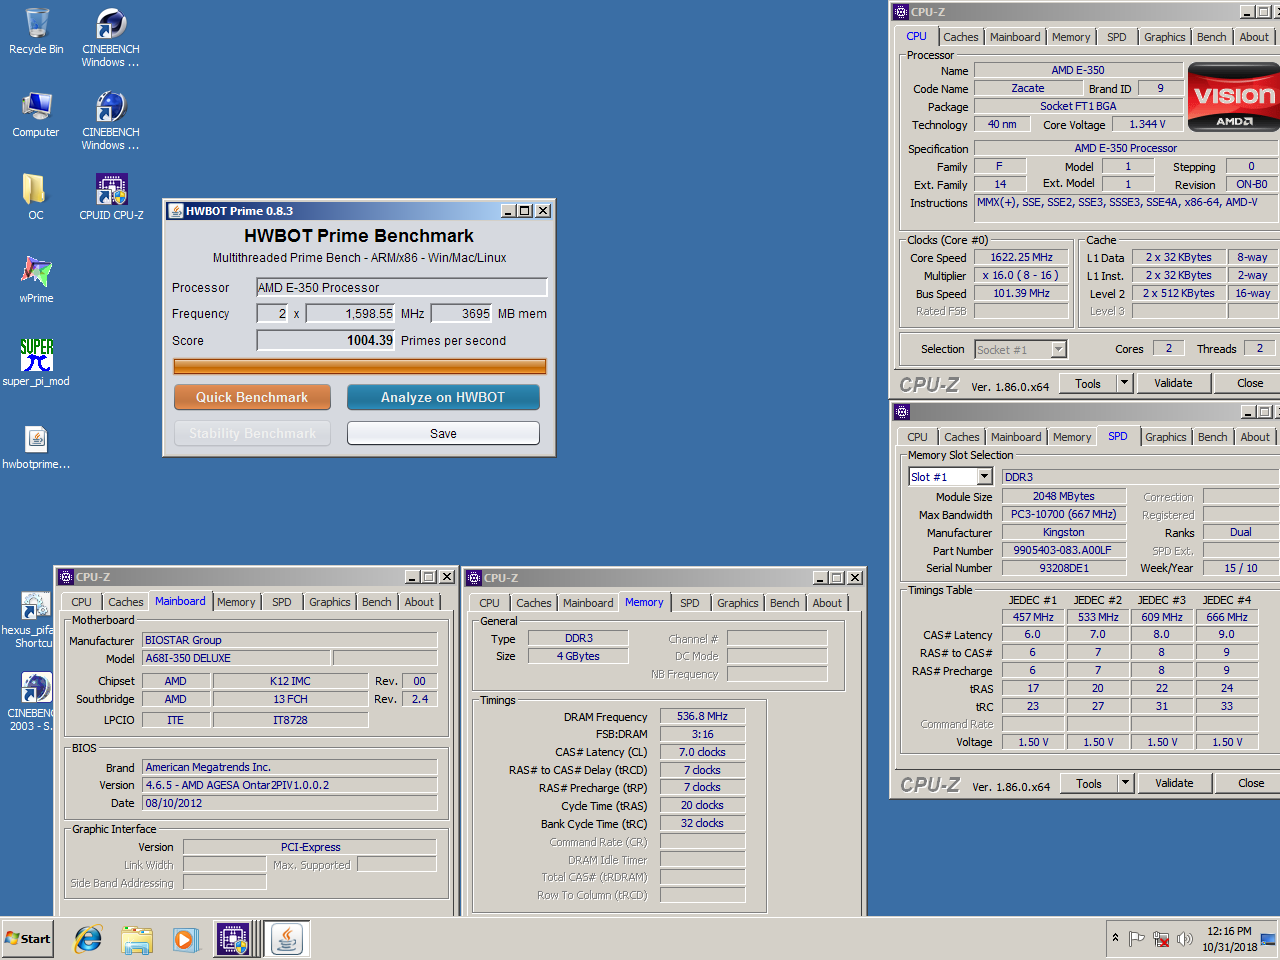The width and height of the screenshot is (1280, 960).
Task: Open the Start menu
Action: point(27,939)
